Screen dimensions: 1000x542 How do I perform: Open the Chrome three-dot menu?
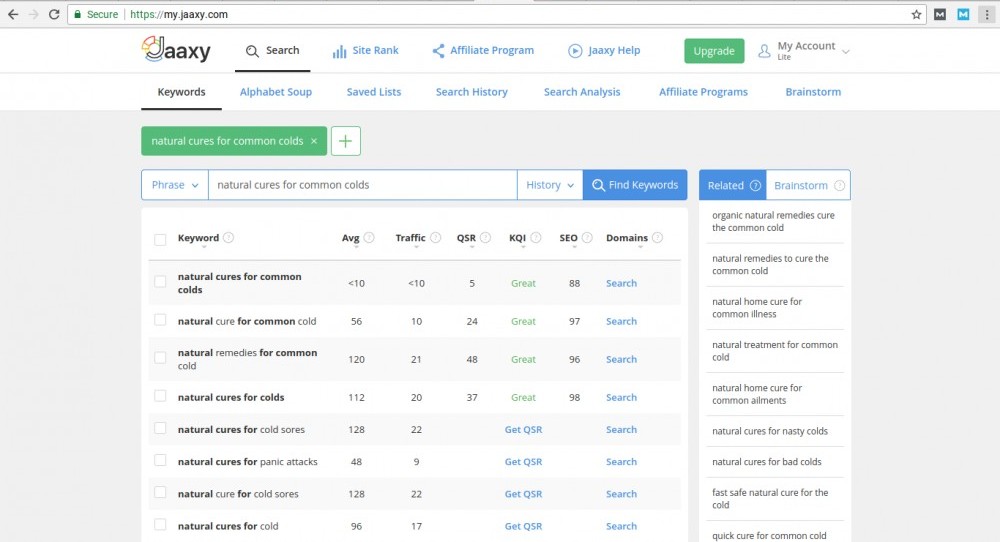click(987, 14)
